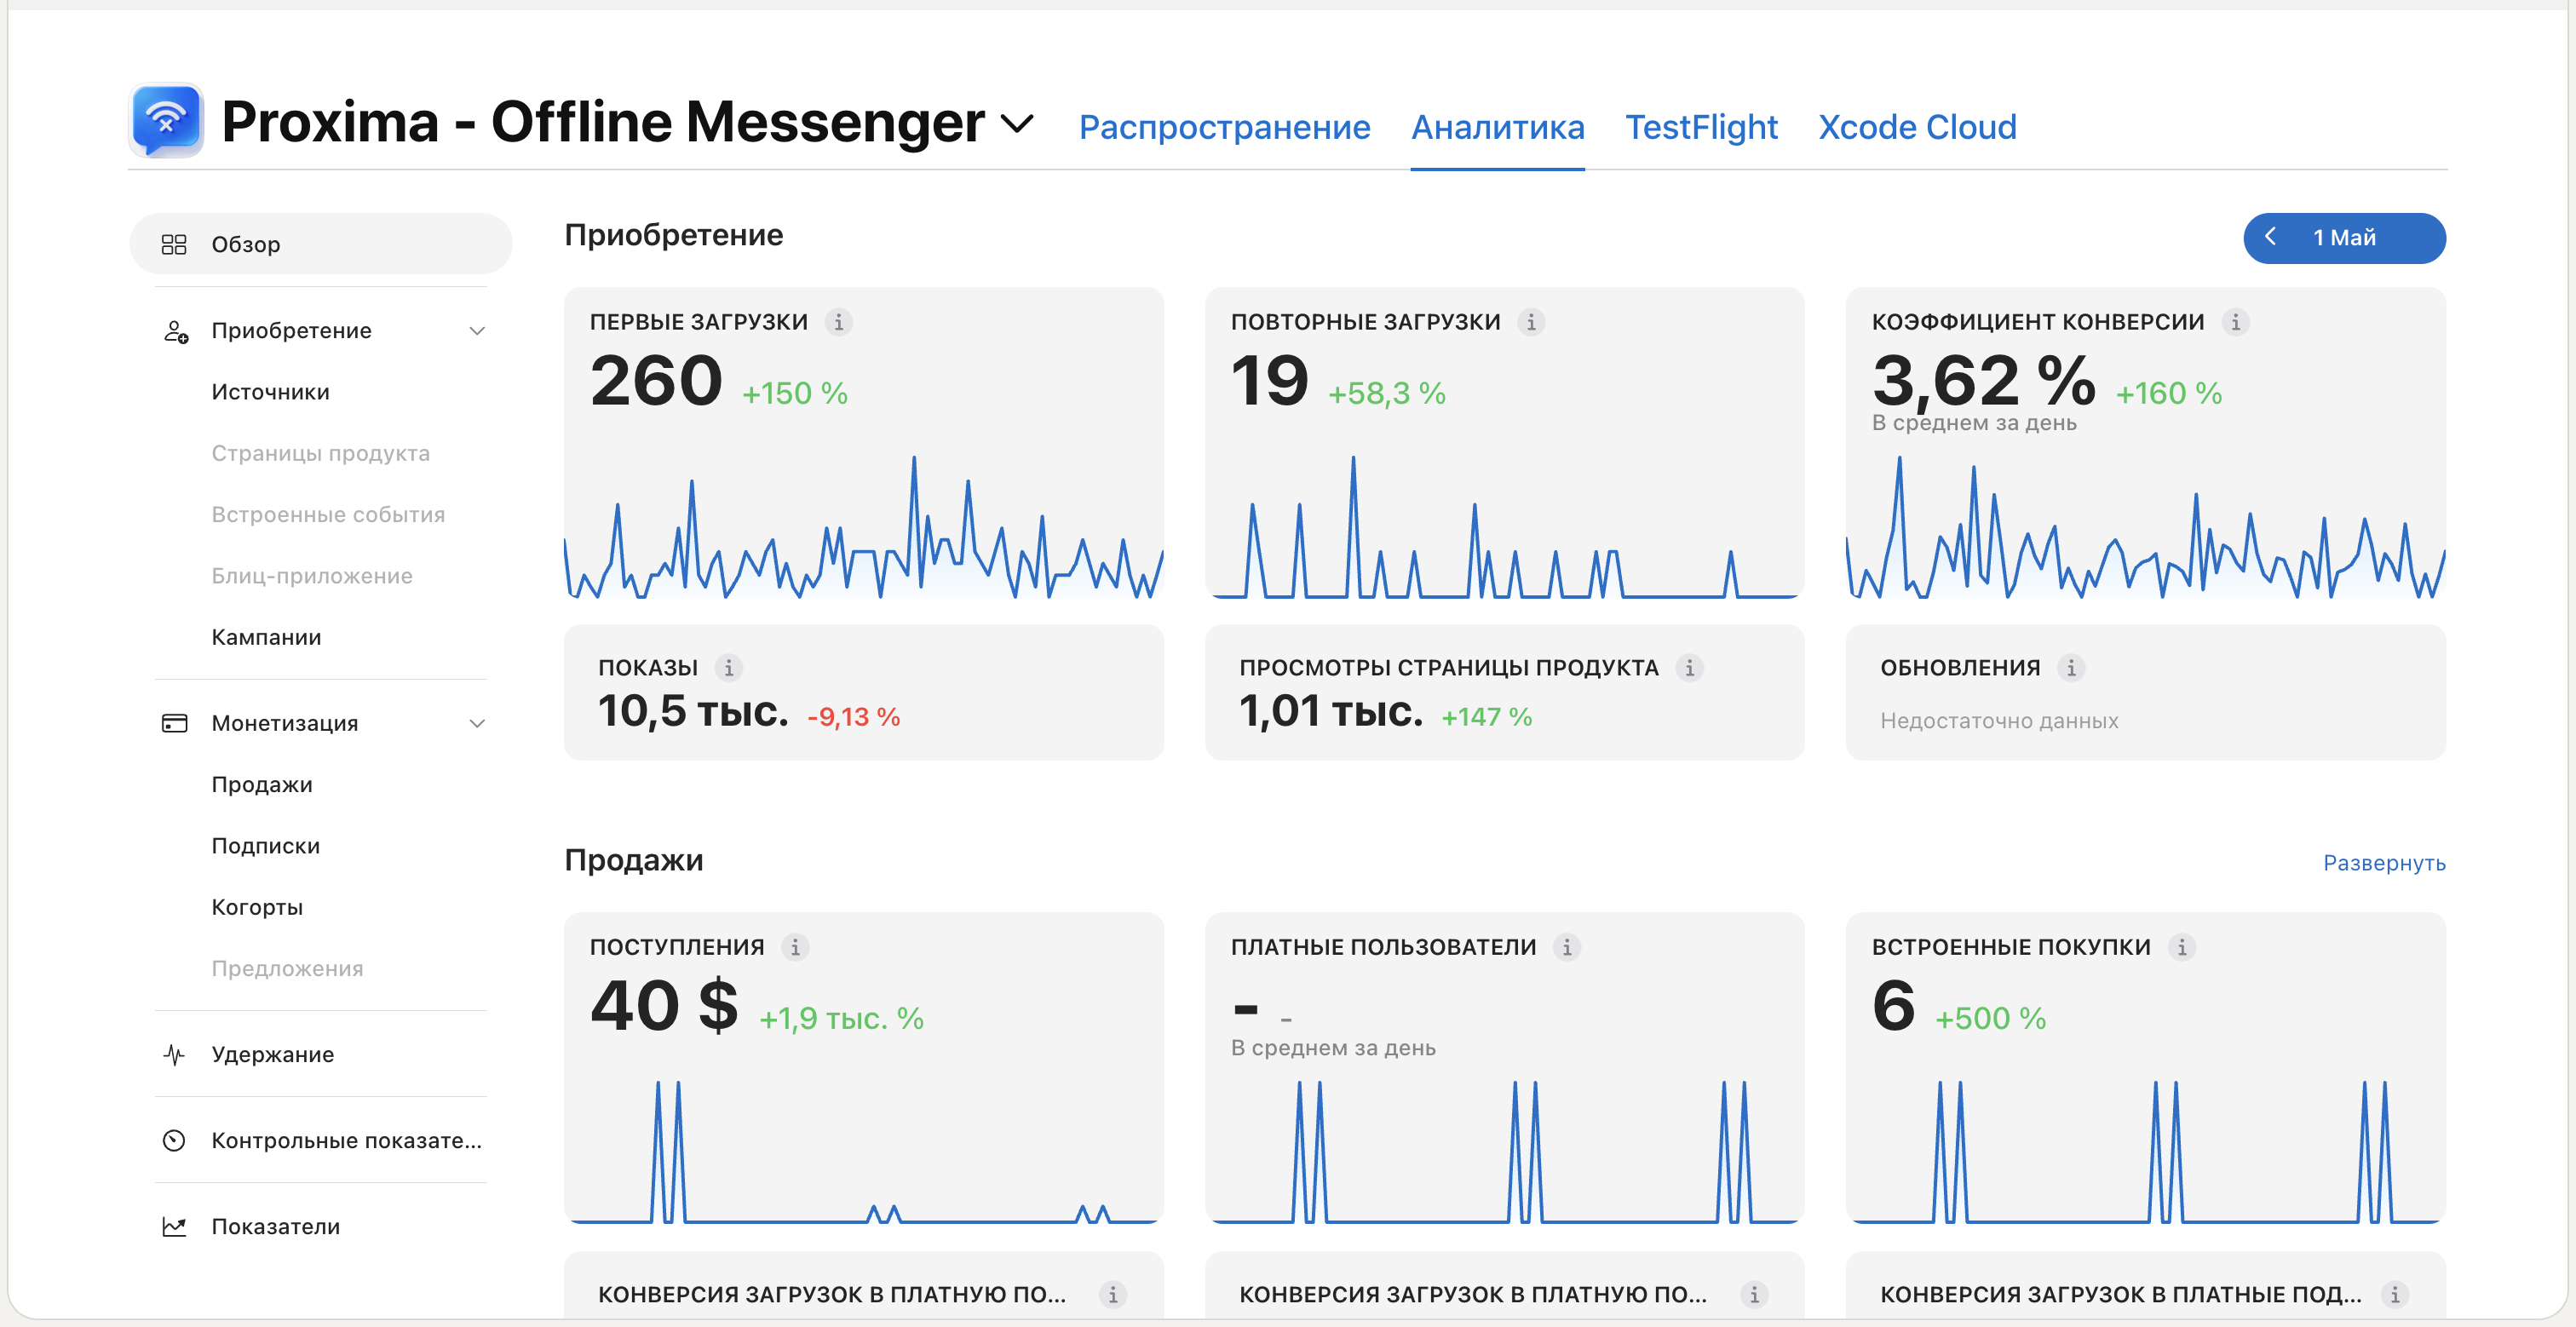Click the Proxima app icon
2576x1327 pixels.
coord(167,121)
